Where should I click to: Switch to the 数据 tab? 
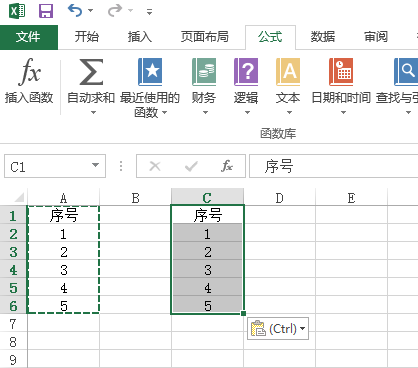(x=323, y=37)
